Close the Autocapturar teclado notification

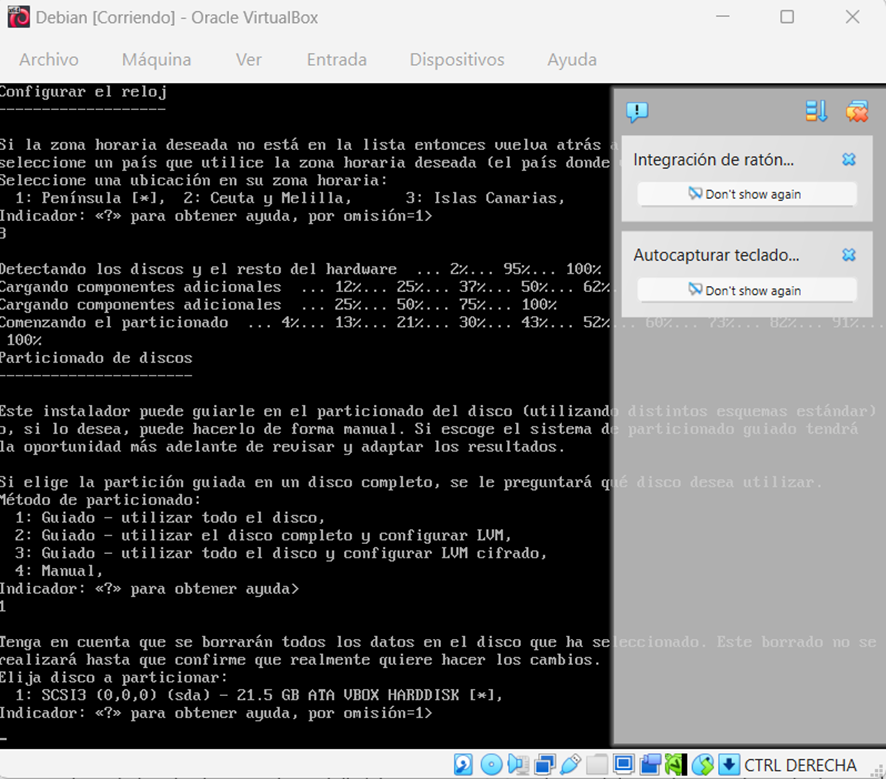pyautogui.click(x=849, y=255)
